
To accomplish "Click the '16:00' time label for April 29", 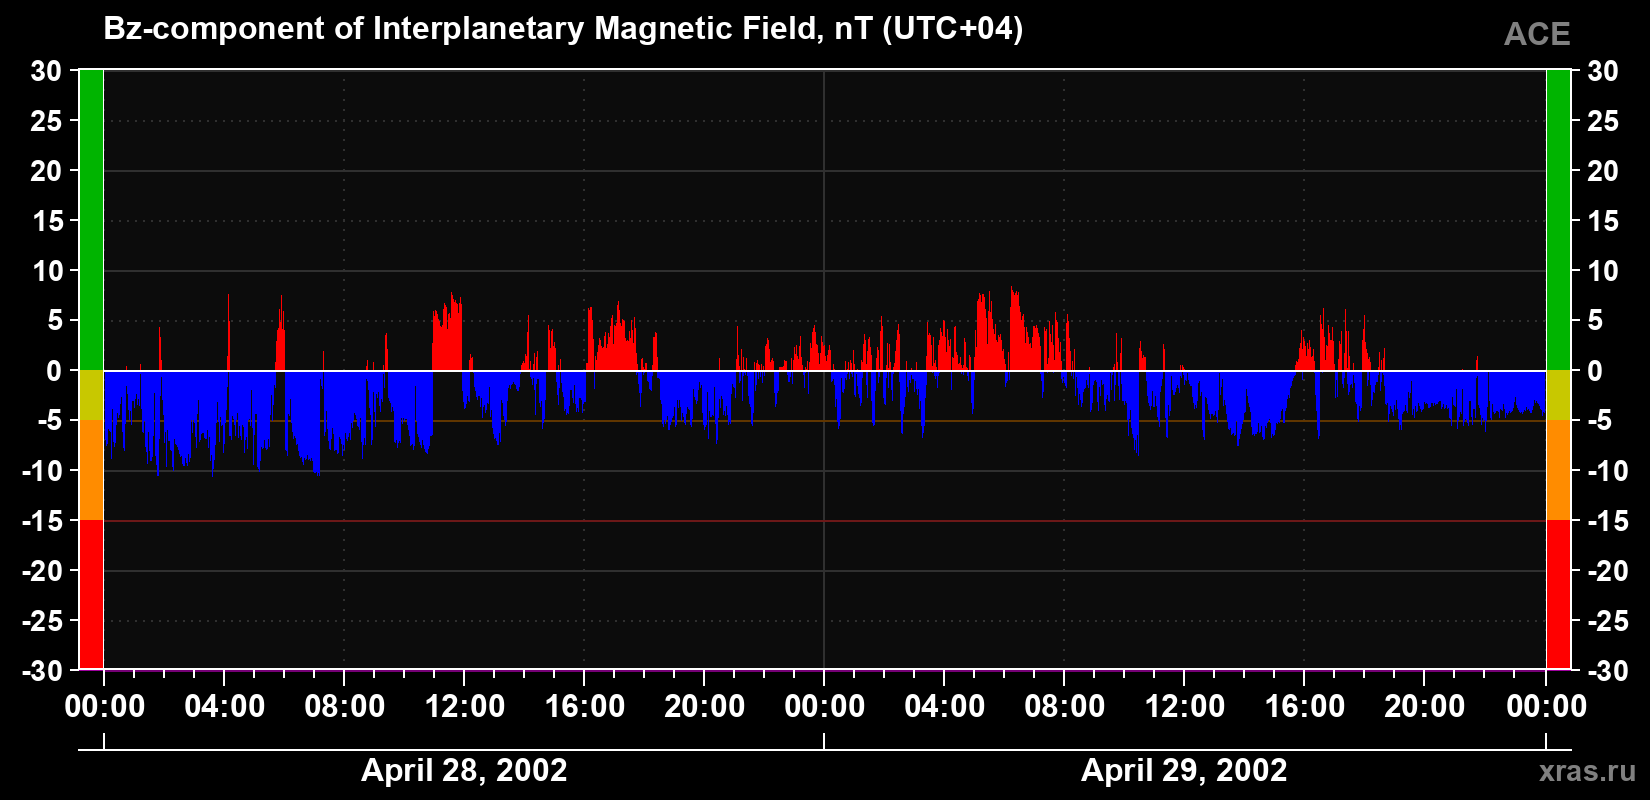I will [1305, 707].
